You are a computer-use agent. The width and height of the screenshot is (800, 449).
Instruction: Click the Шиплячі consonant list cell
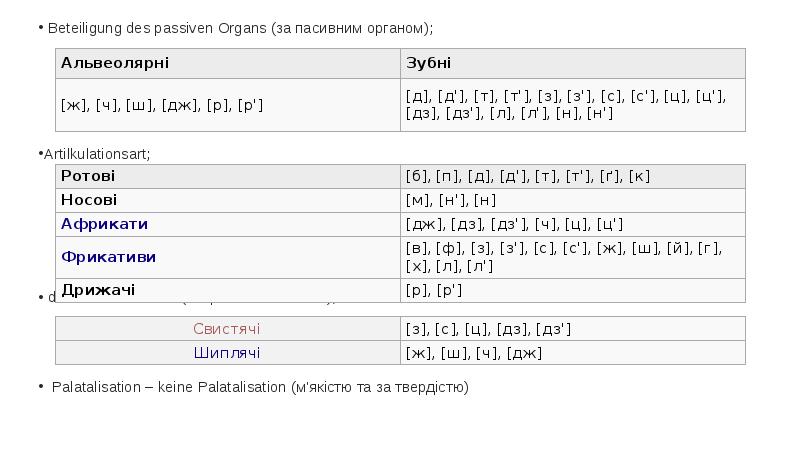point(573,353)
